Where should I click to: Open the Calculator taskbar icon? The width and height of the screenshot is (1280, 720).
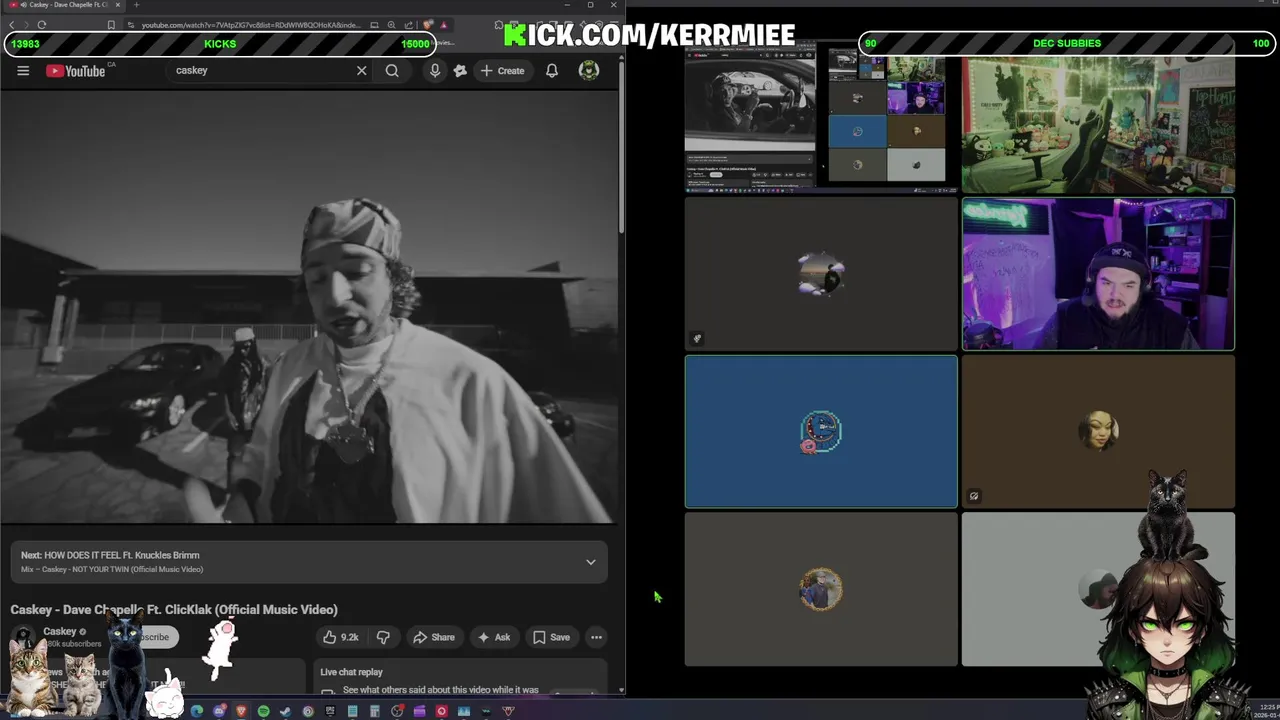tap(374, 711)
